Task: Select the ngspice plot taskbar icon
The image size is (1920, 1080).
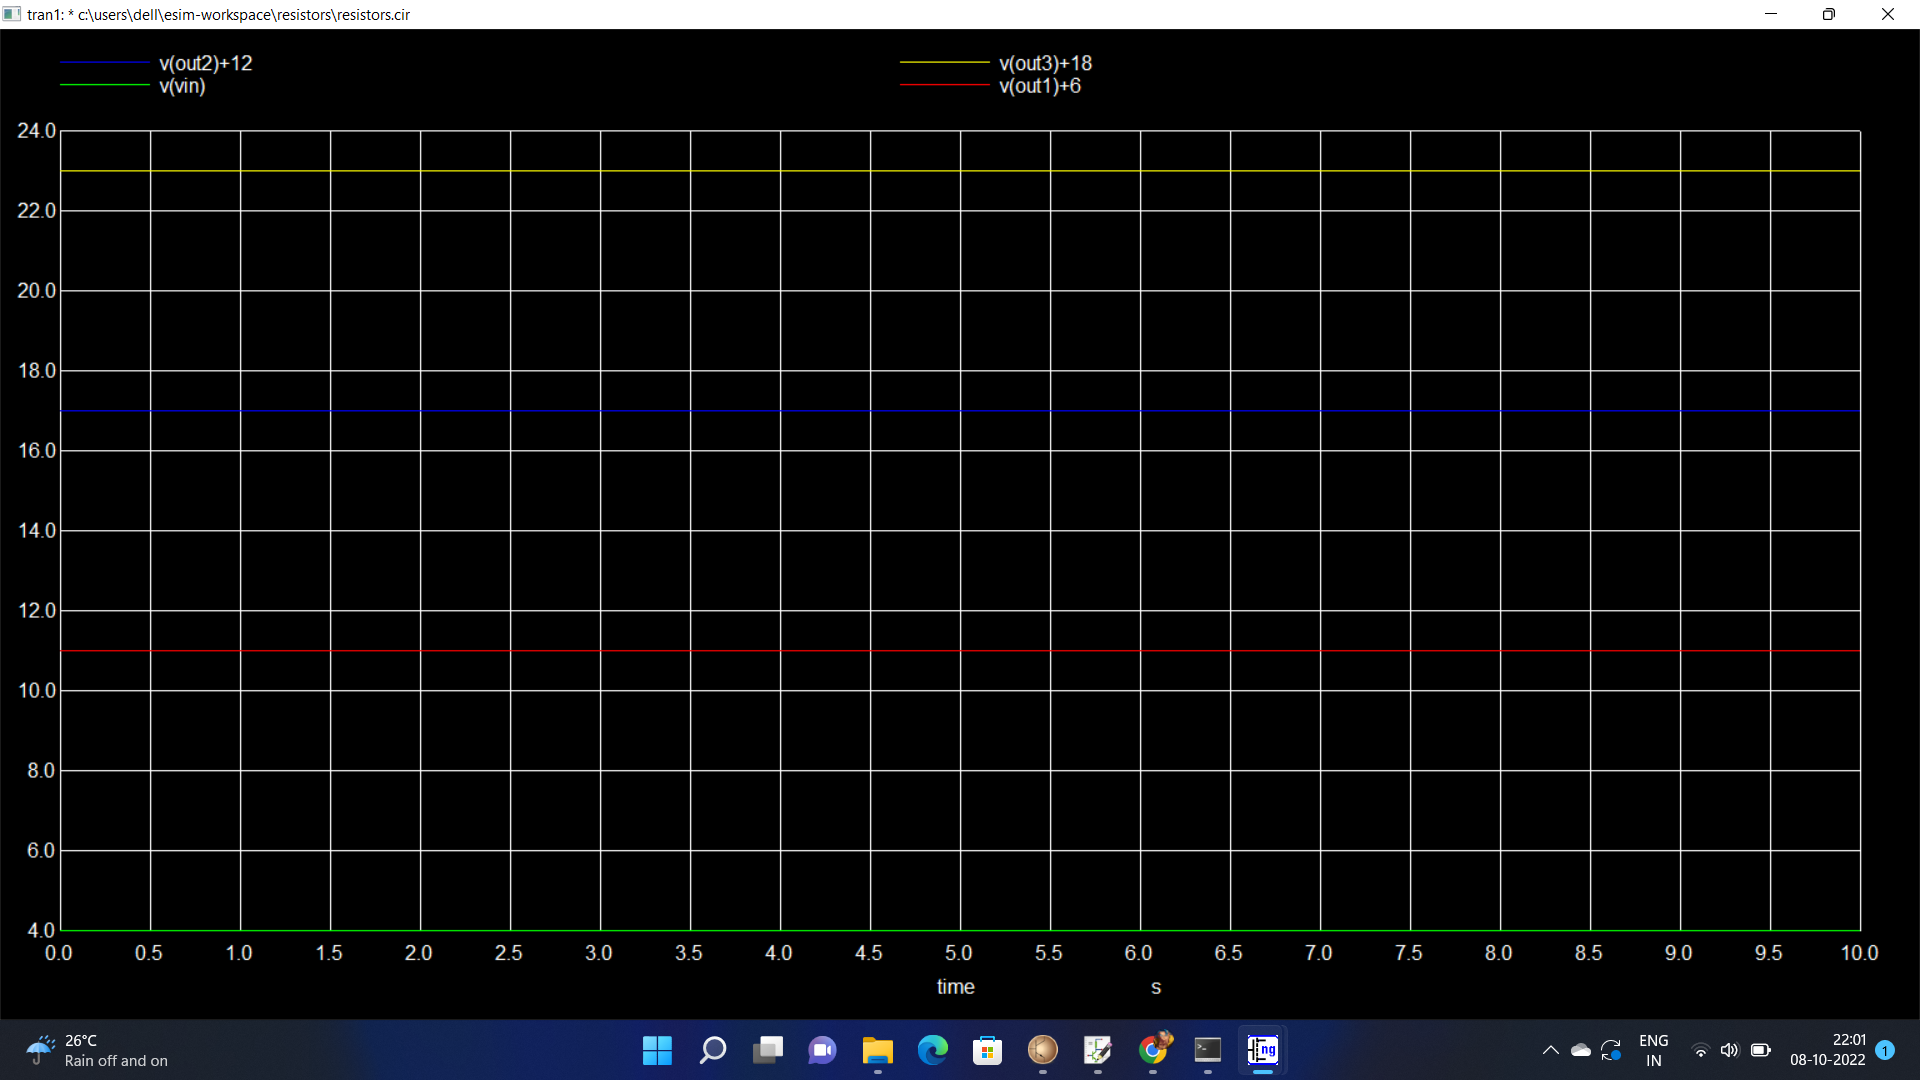Action: 1263,1050
